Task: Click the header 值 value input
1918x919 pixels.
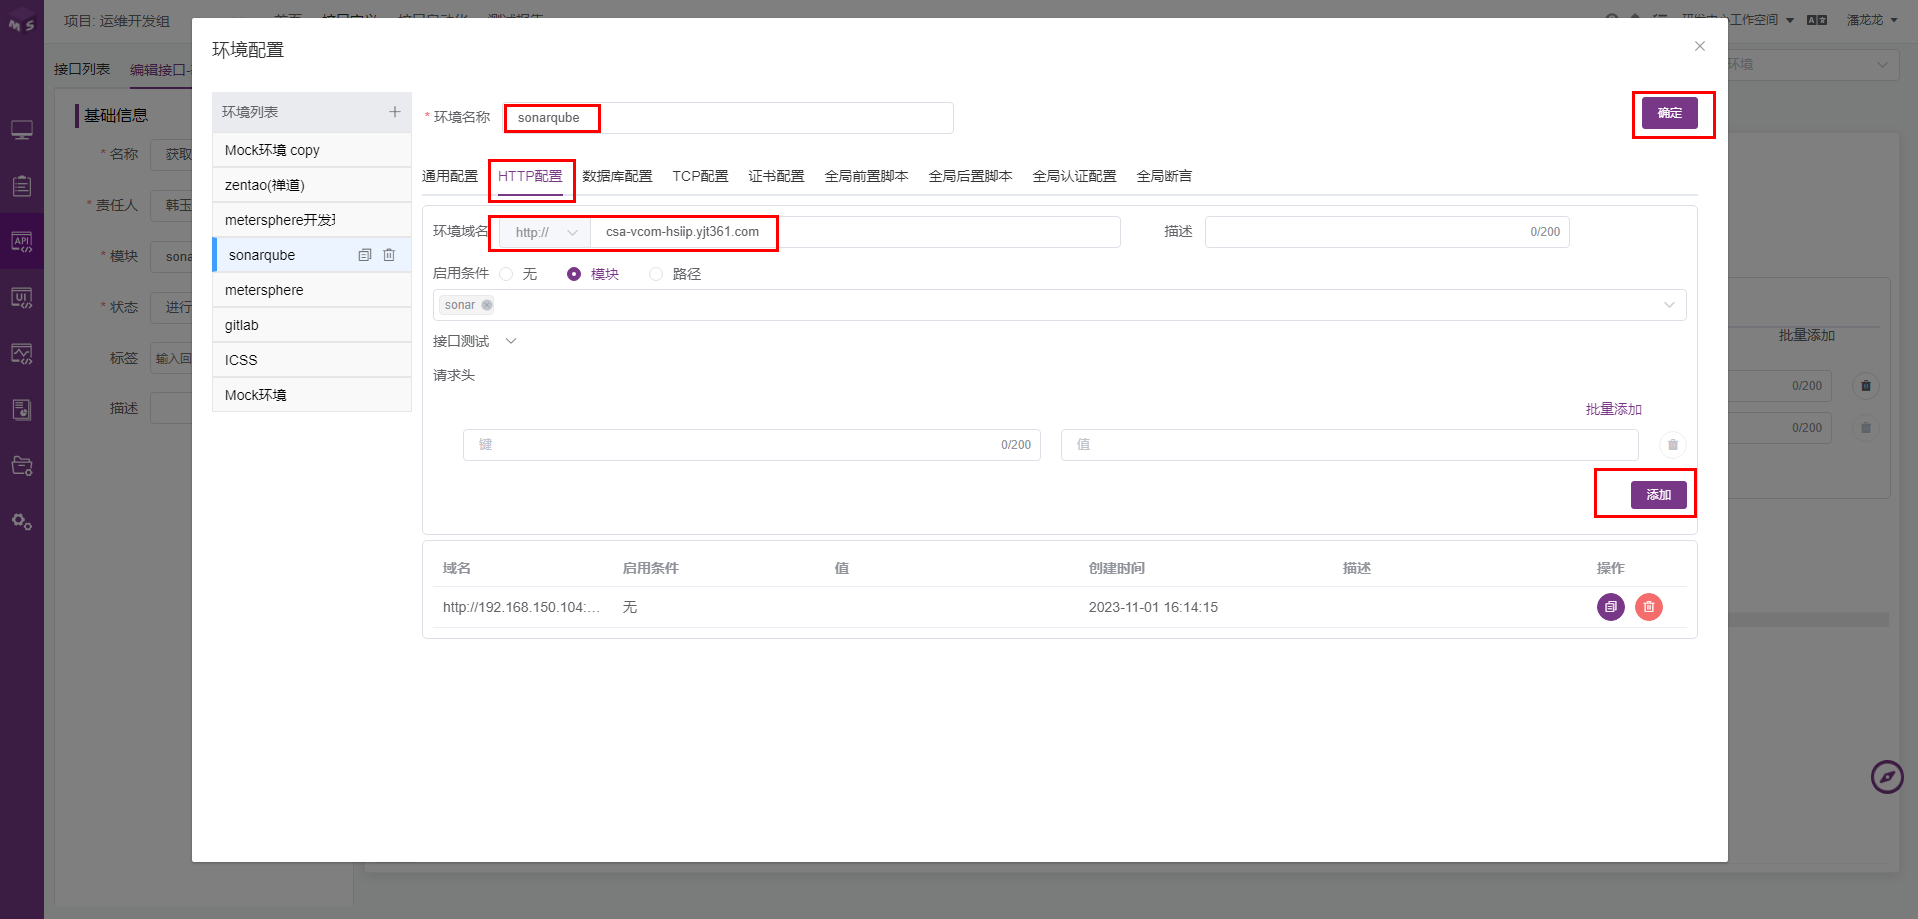Action: 1349,445
